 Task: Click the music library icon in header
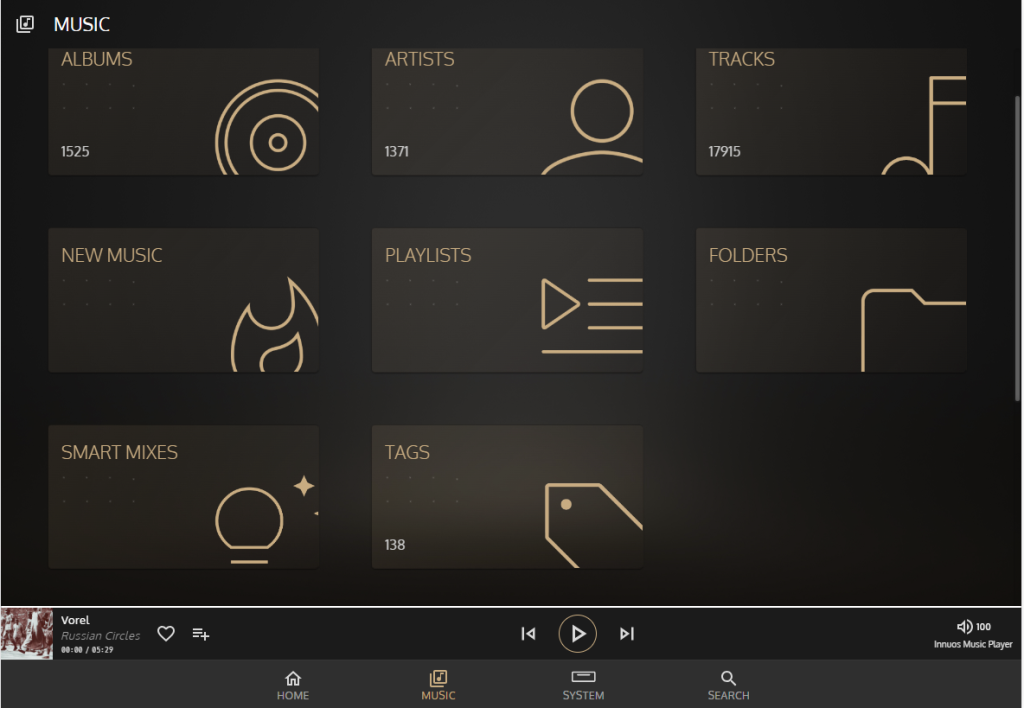(x=25, y=24)
